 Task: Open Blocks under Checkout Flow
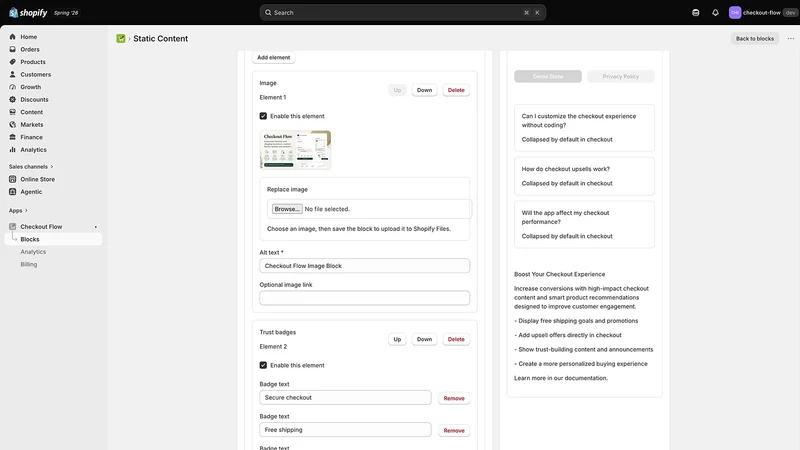pos(53,239)
